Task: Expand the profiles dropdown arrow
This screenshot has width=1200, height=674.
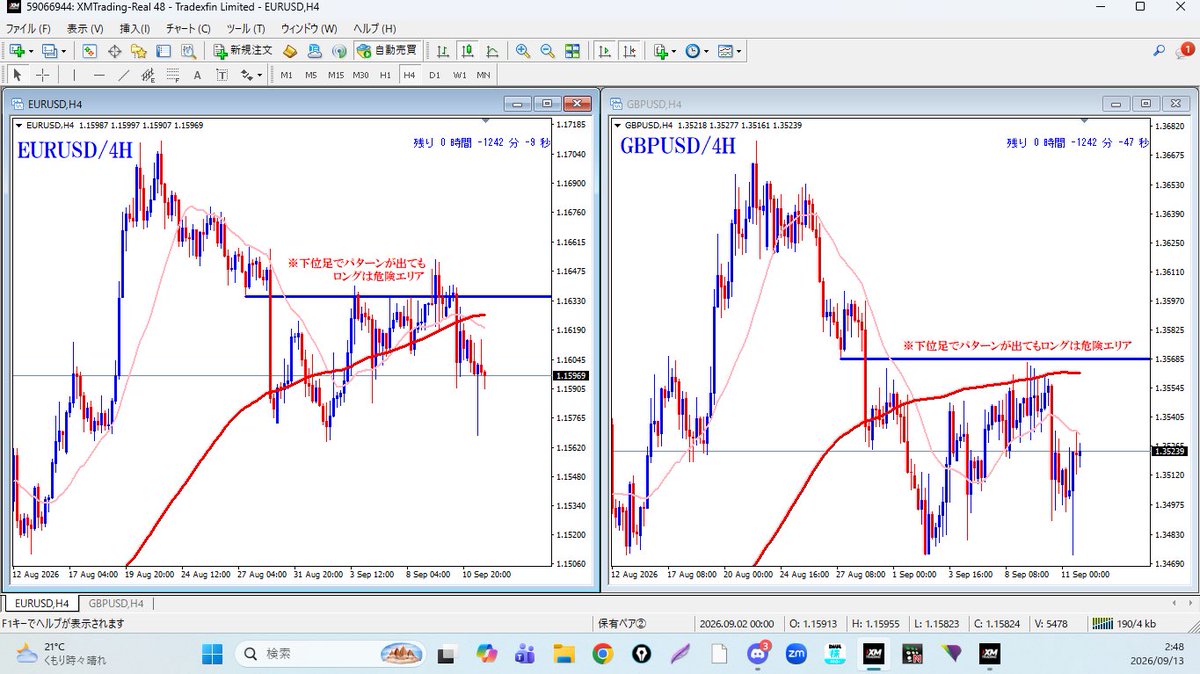Action: click(x=64, y=51)
